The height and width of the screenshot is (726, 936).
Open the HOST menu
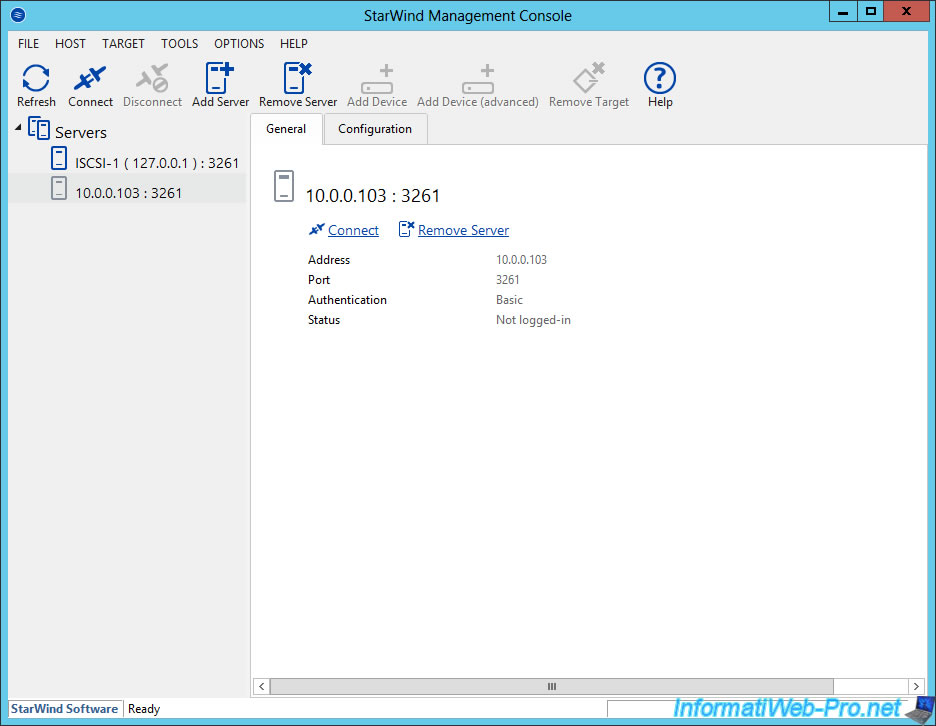point(70,44)
